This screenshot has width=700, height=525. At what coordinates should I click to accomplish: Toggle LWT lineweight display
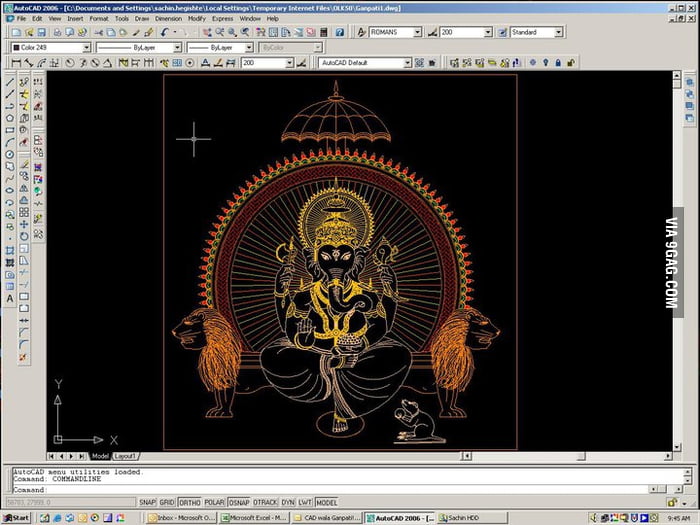click(305, 503)
